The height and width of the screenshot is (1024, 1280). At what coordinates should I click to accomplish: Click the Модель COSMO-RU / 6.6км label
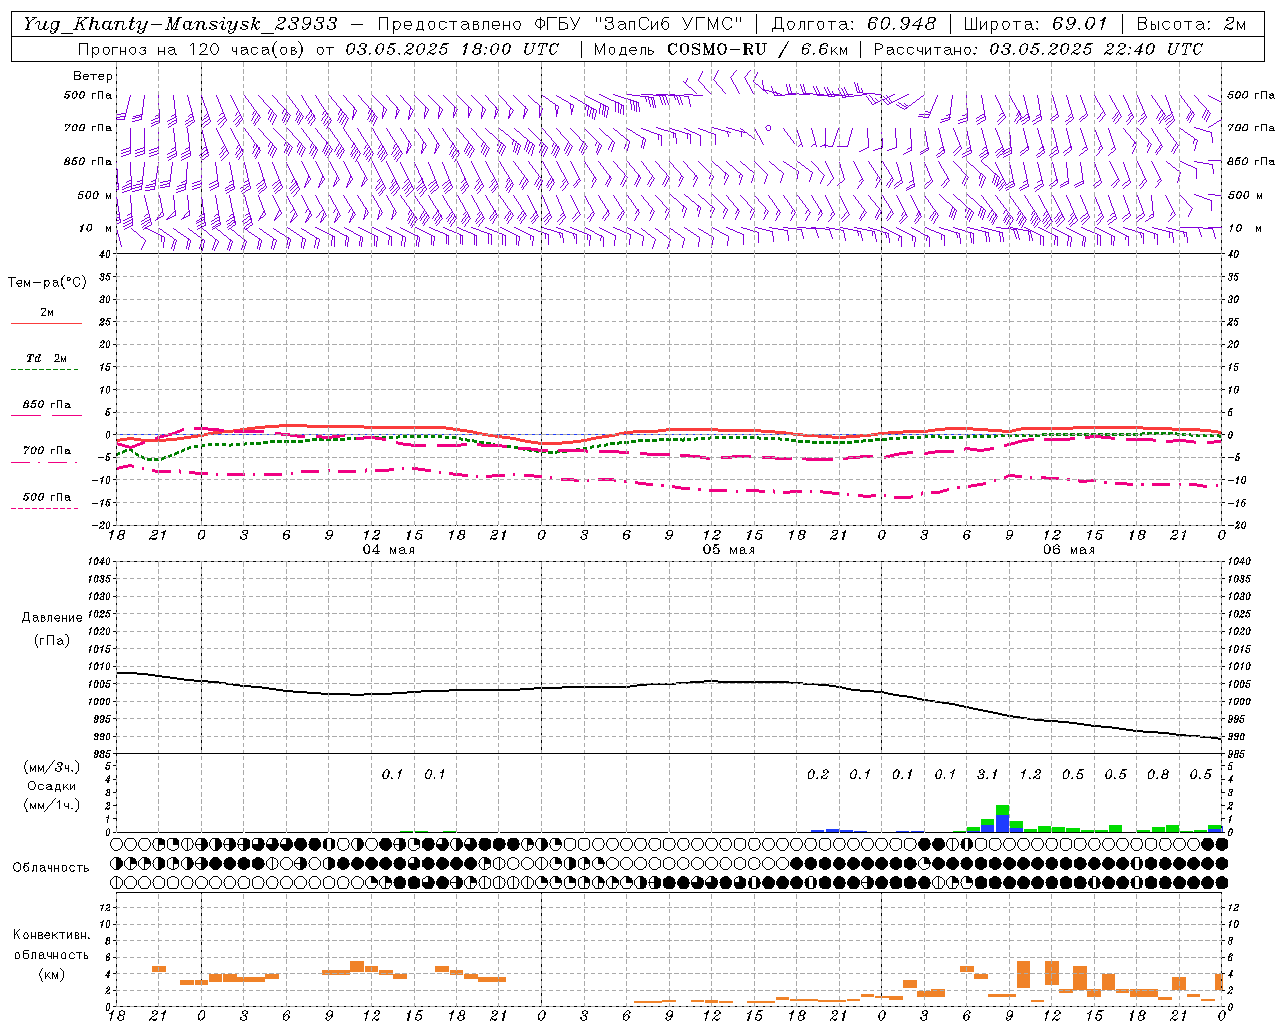(x=721, y=49)
